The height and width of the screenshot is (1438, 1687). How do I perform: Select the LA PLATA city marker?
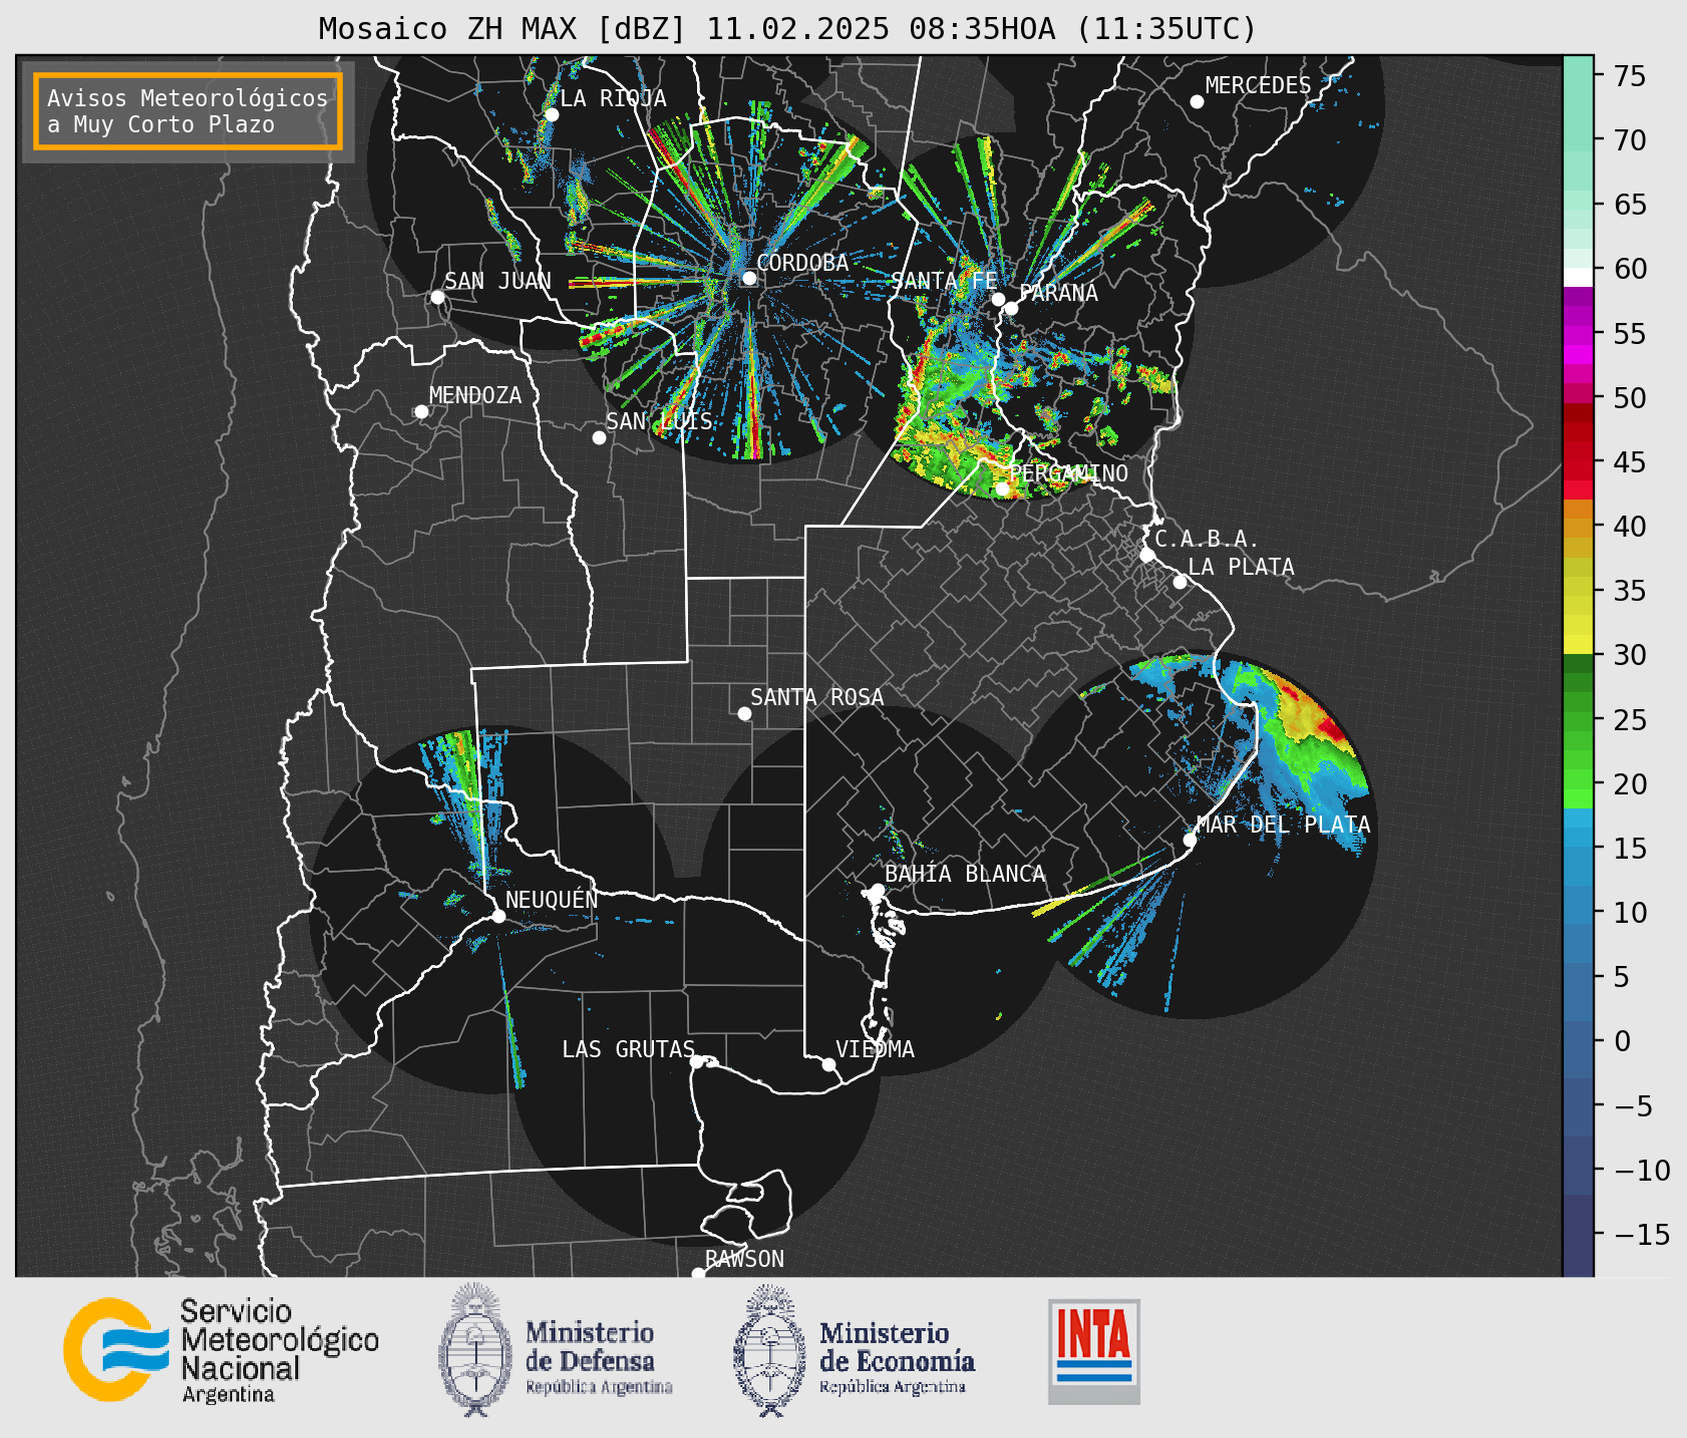(1180, 582)
